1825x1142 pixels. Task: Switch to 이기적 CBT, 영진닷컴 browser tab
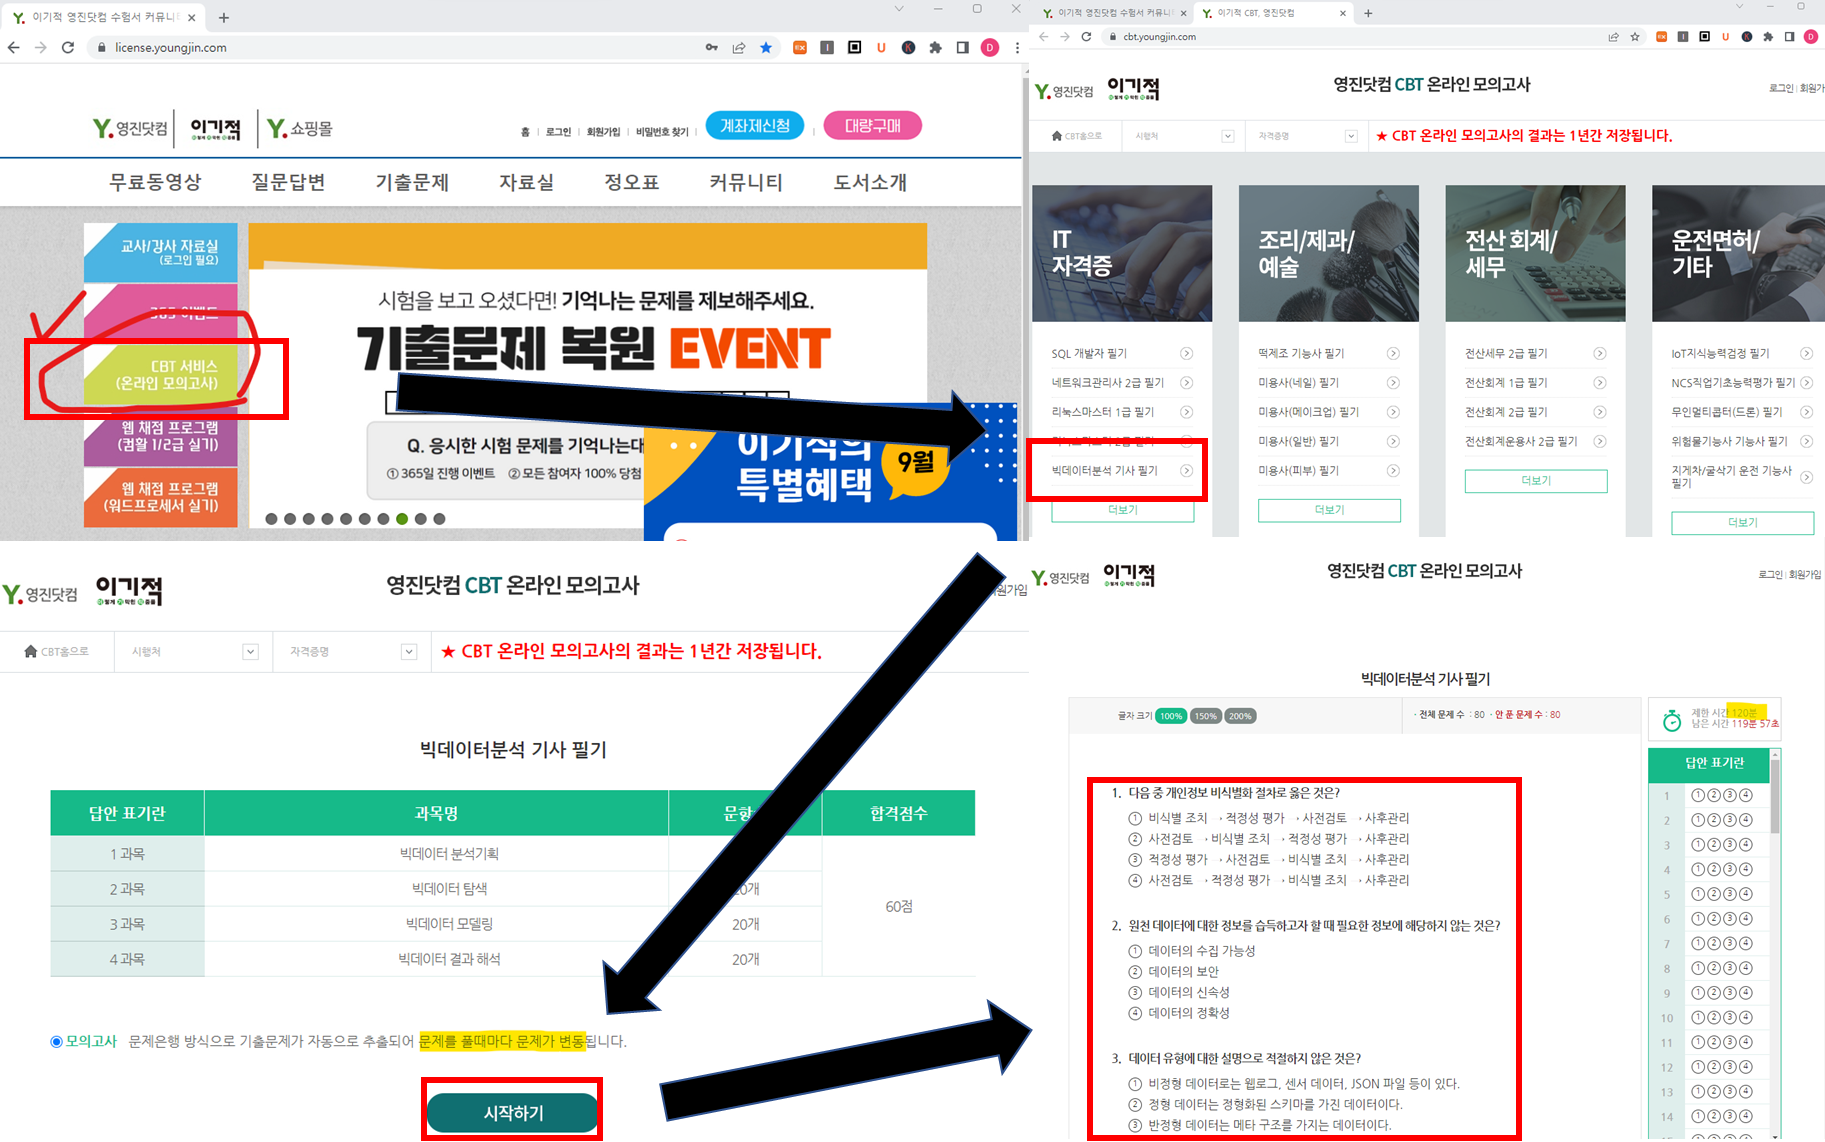[x=1272, y=13]
